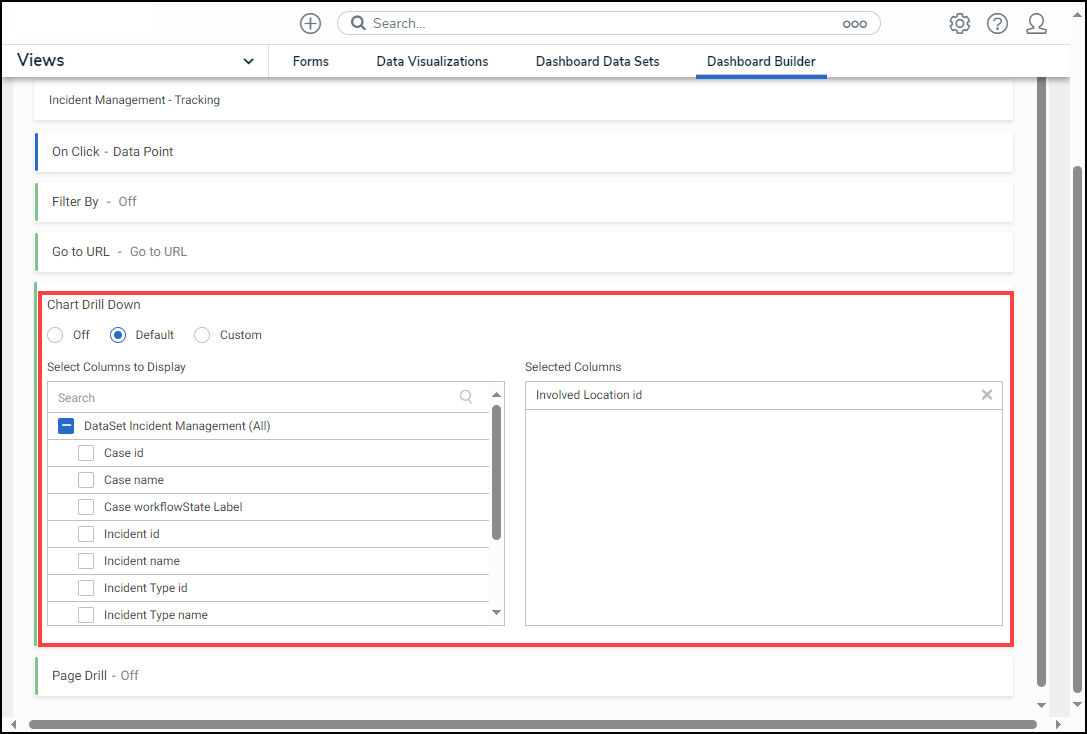Screen dimensions: 1087x734
Task: Click the three-dots icon in search bar
Action: pyautogui.click(x=854, y=24)
